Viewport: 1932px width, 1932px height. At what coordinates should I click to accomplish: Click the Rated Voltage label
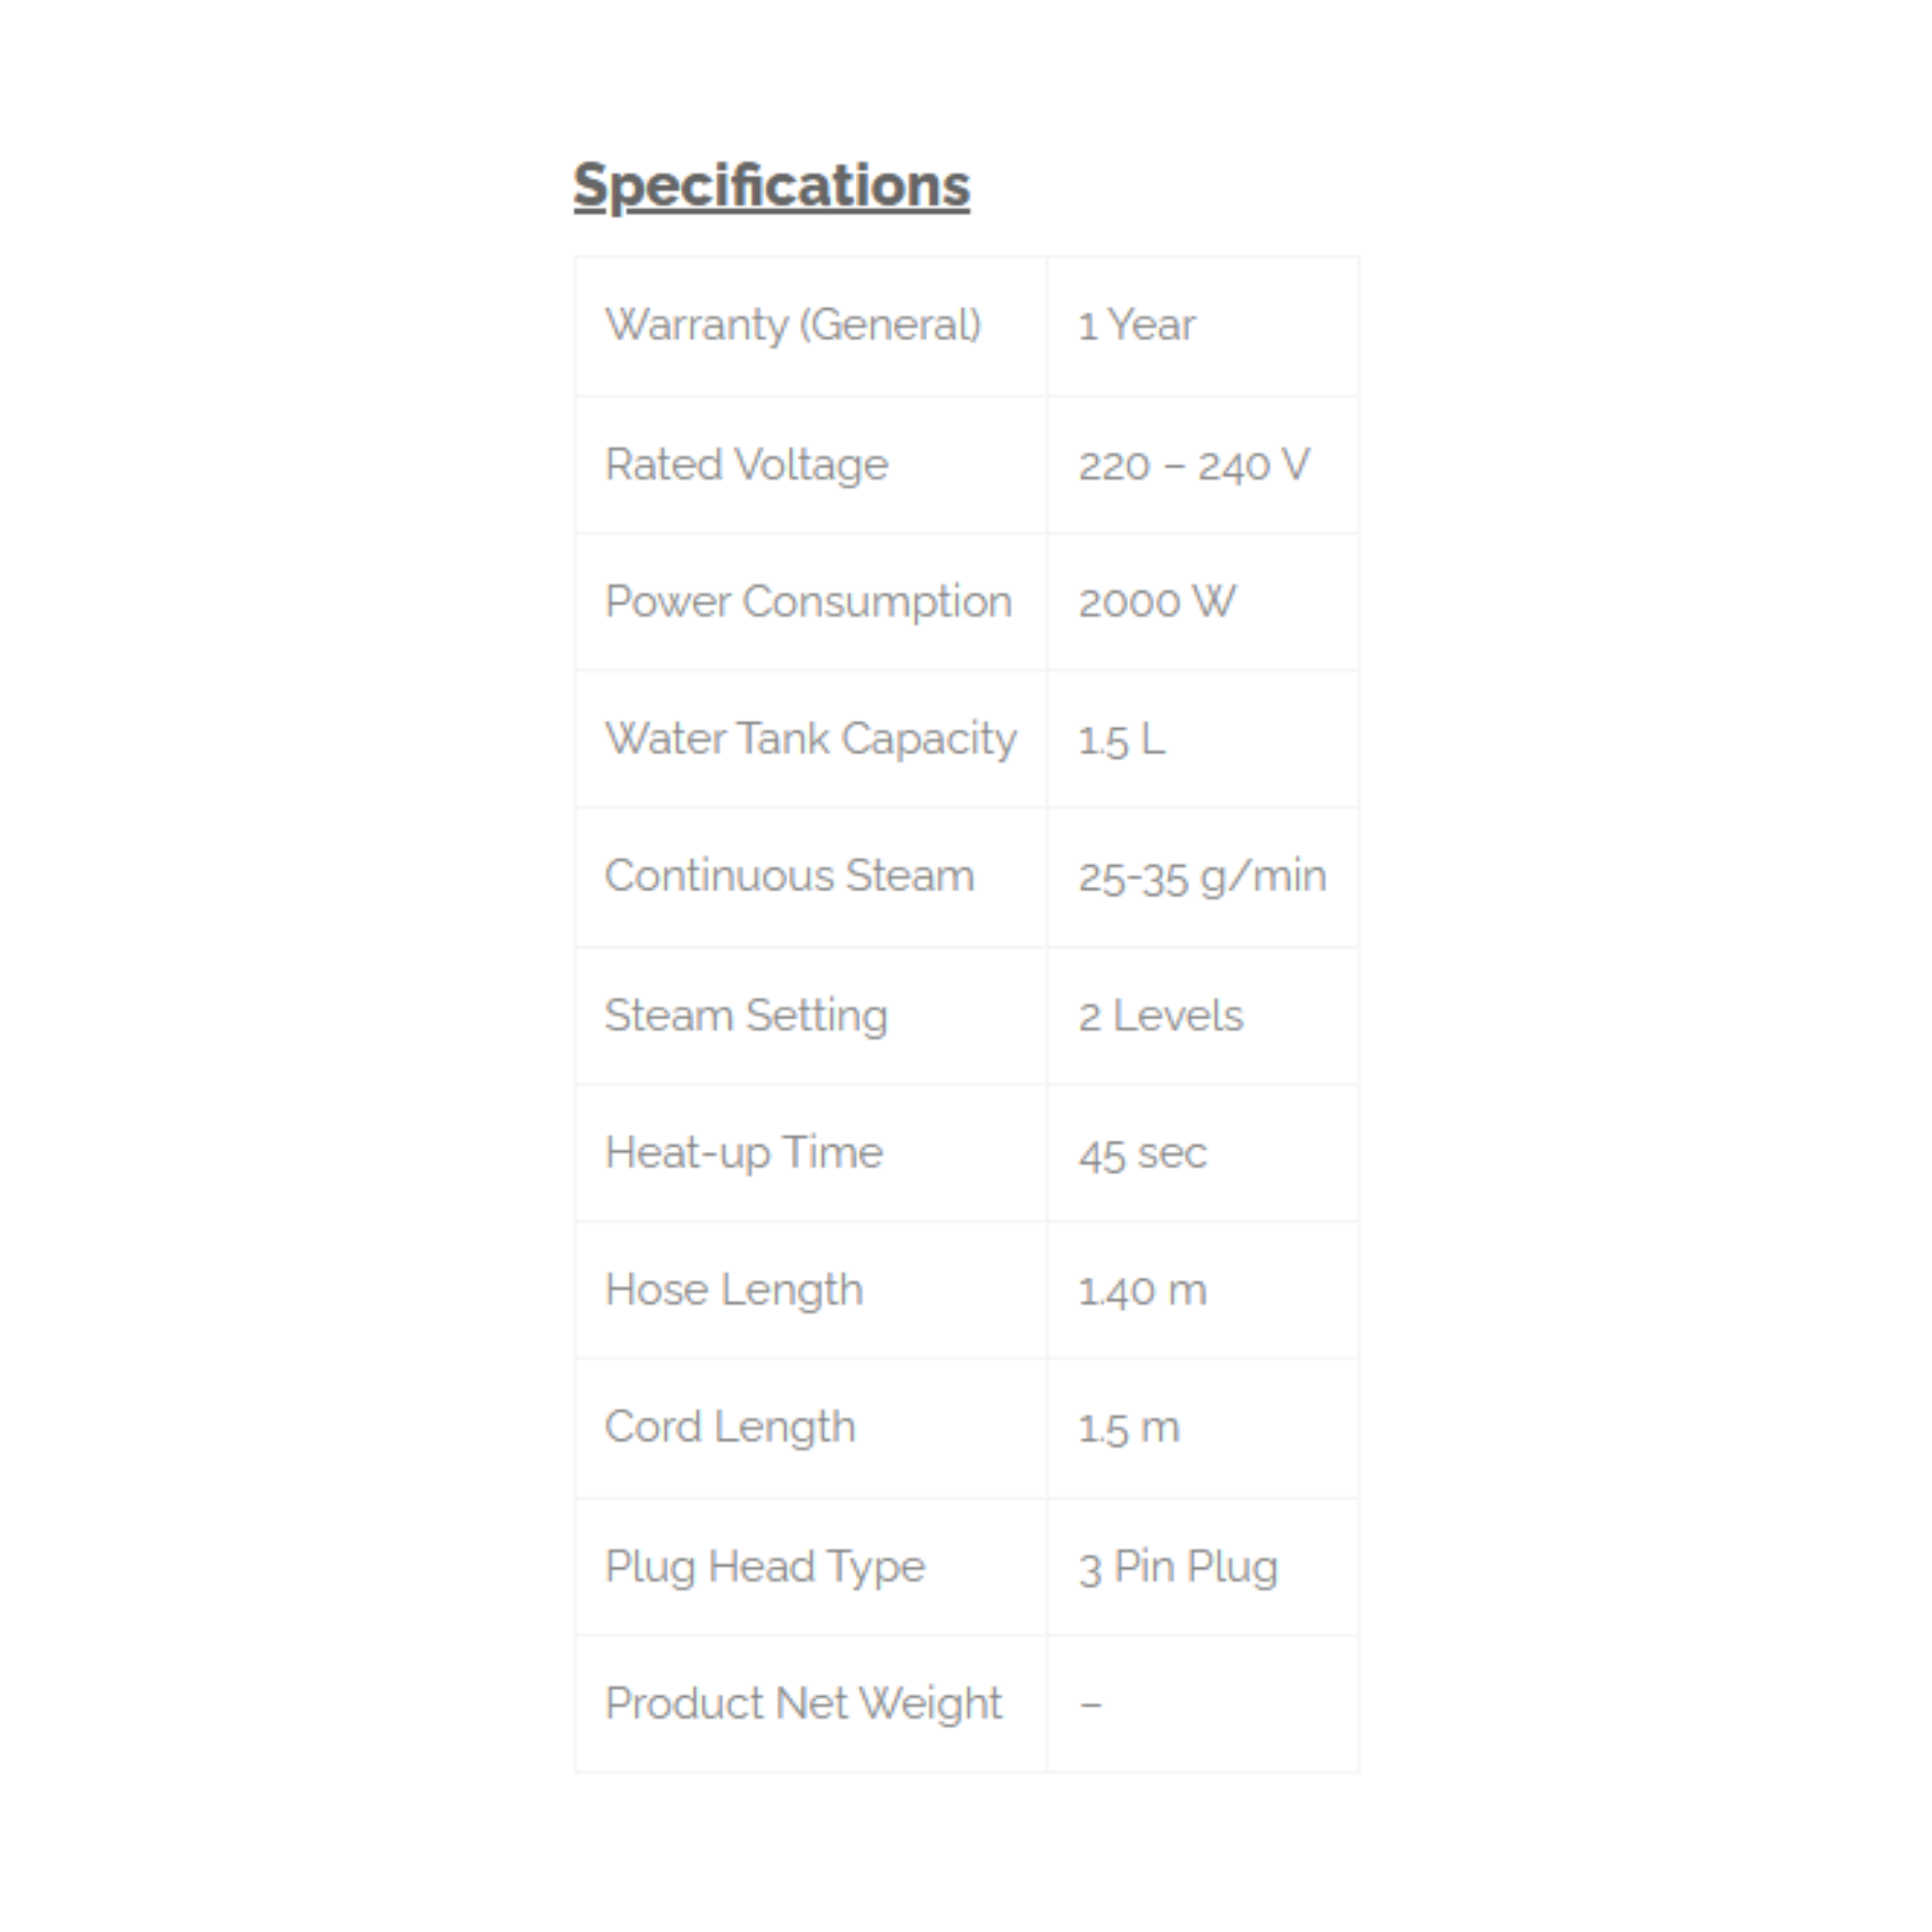point(746,465)
